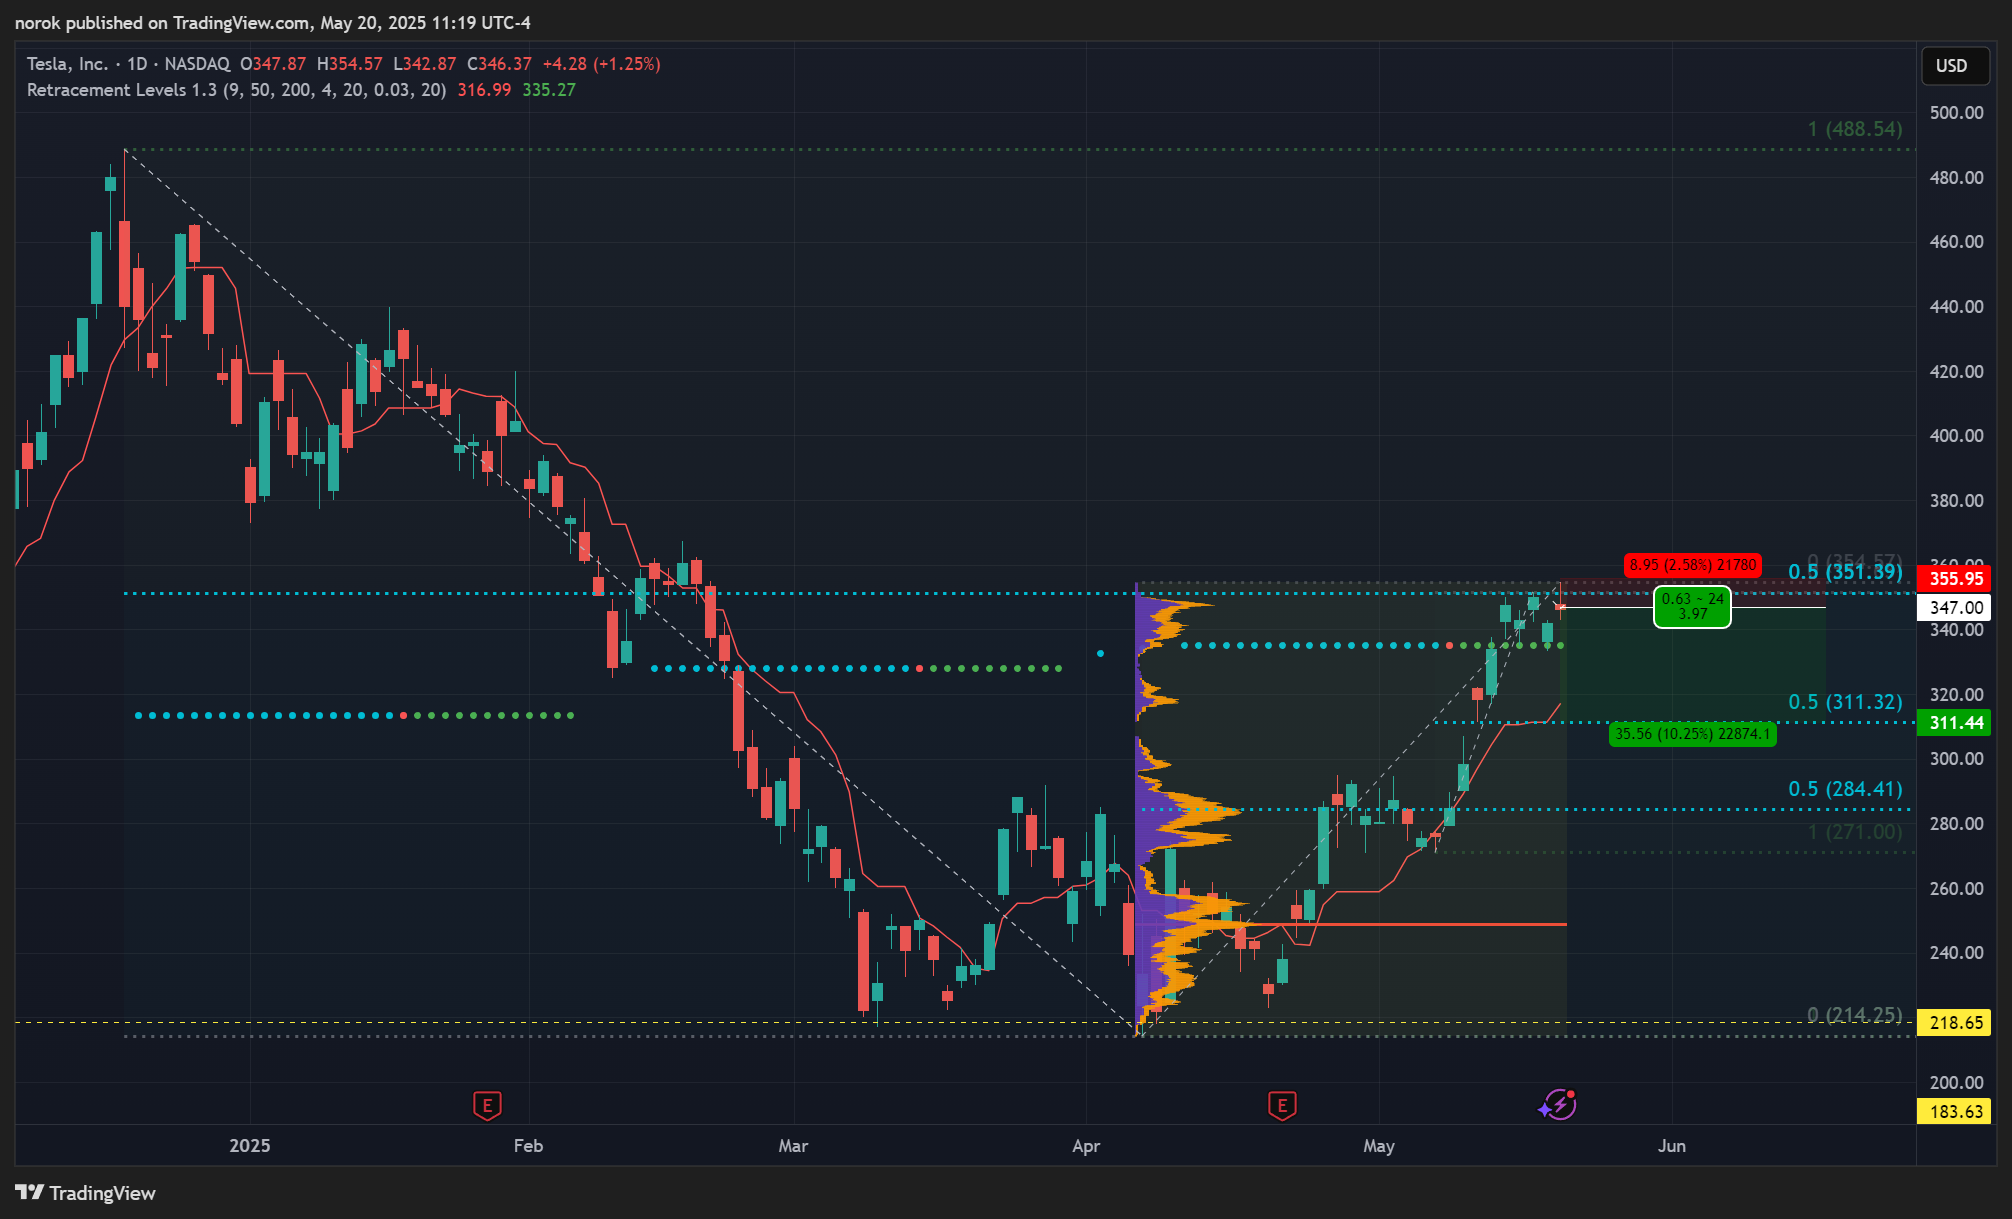Viewport: 2012px width, 1219px height.
Task: Click the red stop label 8.95 (2.58%)
Action: pos(1692,565)
